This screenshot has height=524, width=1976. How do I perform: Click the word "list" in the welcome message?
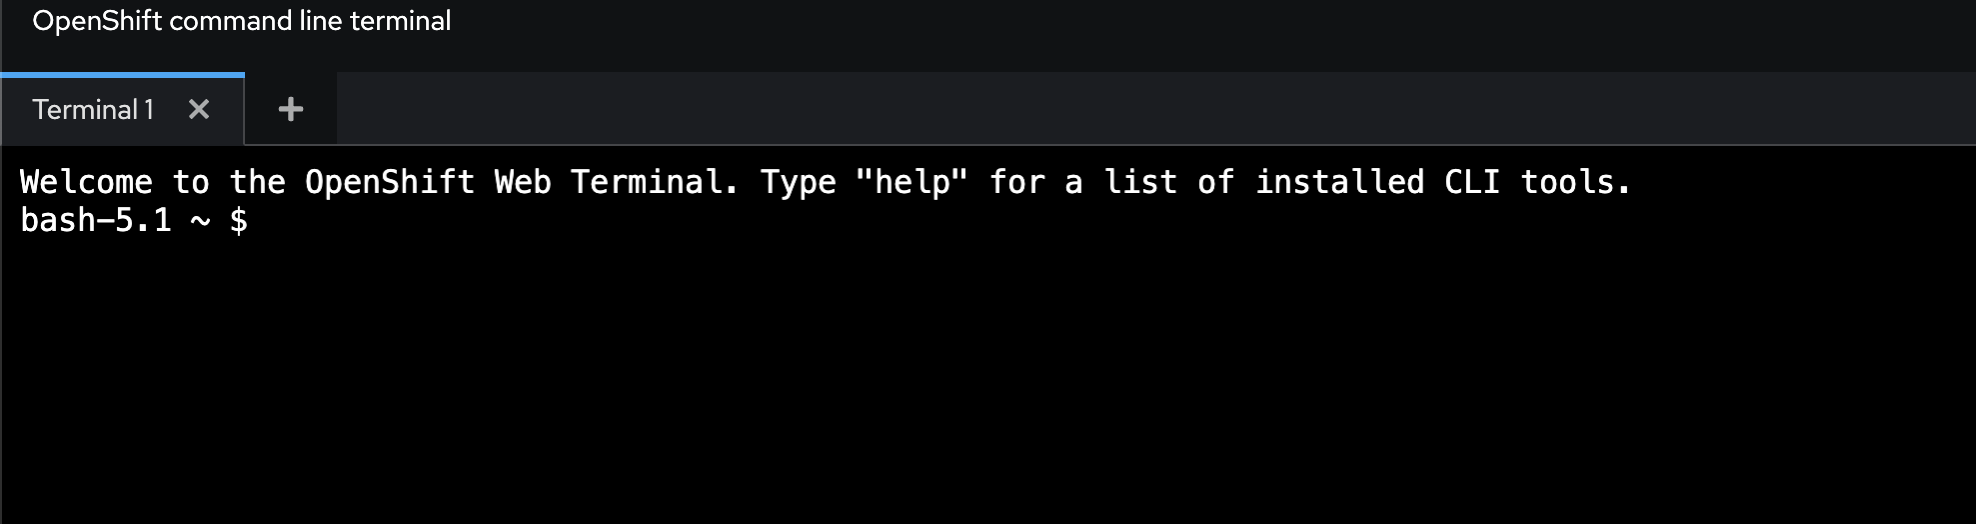coord(1140,182)
